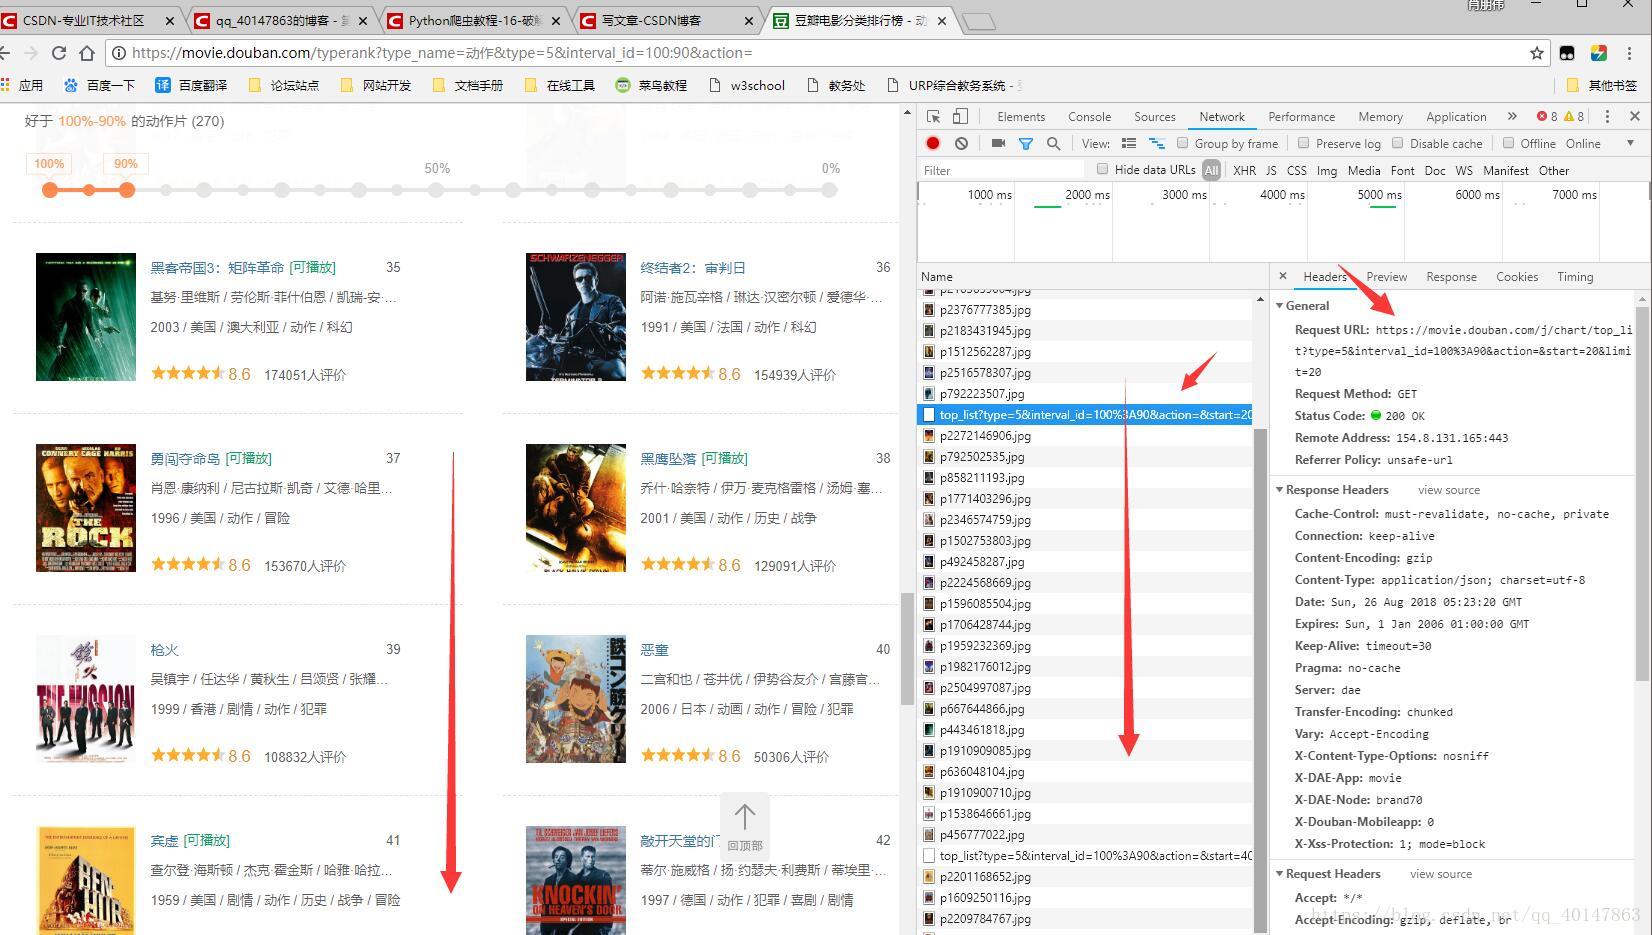The image size is (1652, 935).
Task: Open the Sources panel
Action: [1154, 116]
